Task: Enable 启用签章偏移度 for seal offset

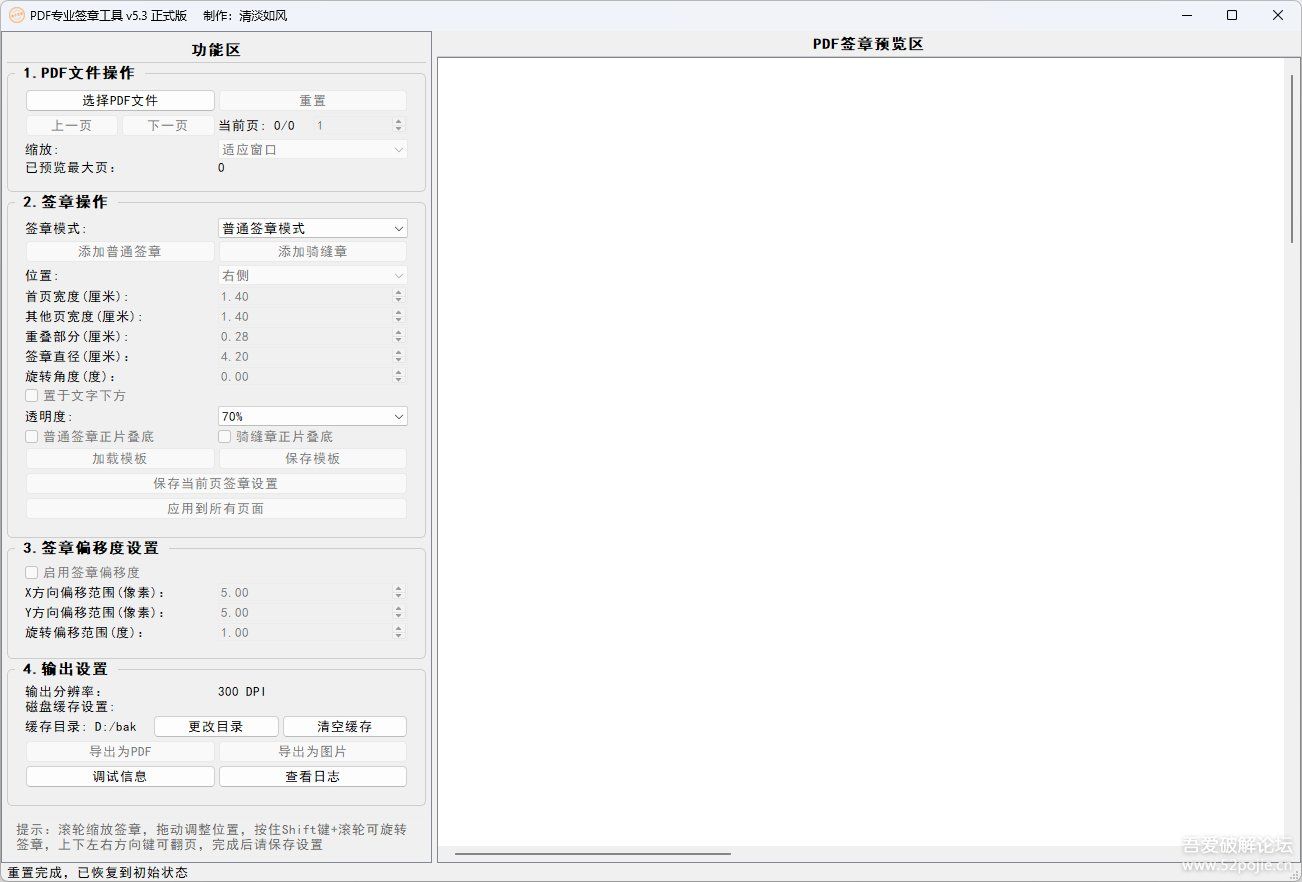Action: click(x=31, y=572)
